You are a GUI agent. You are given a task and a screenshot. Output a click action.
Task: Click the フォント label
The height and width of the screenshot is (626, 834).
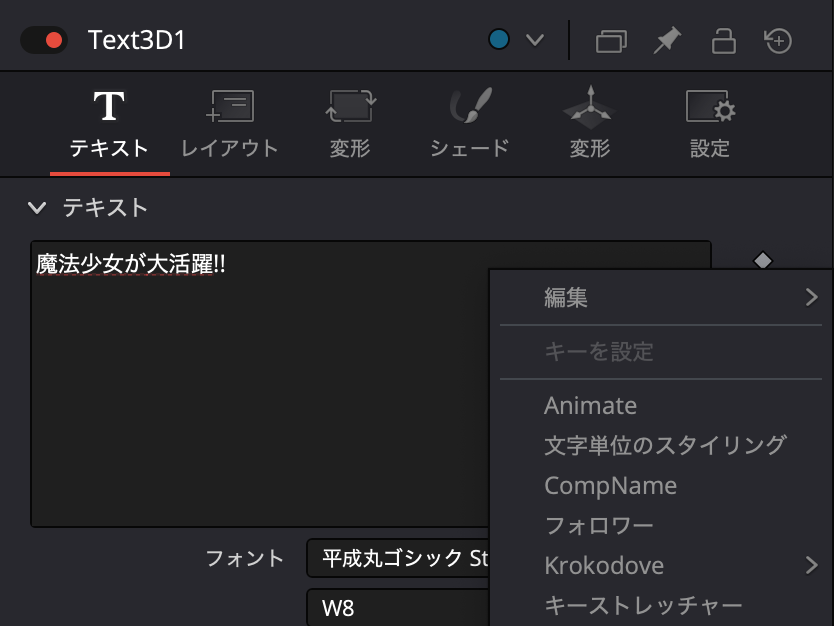coord(245,558)
